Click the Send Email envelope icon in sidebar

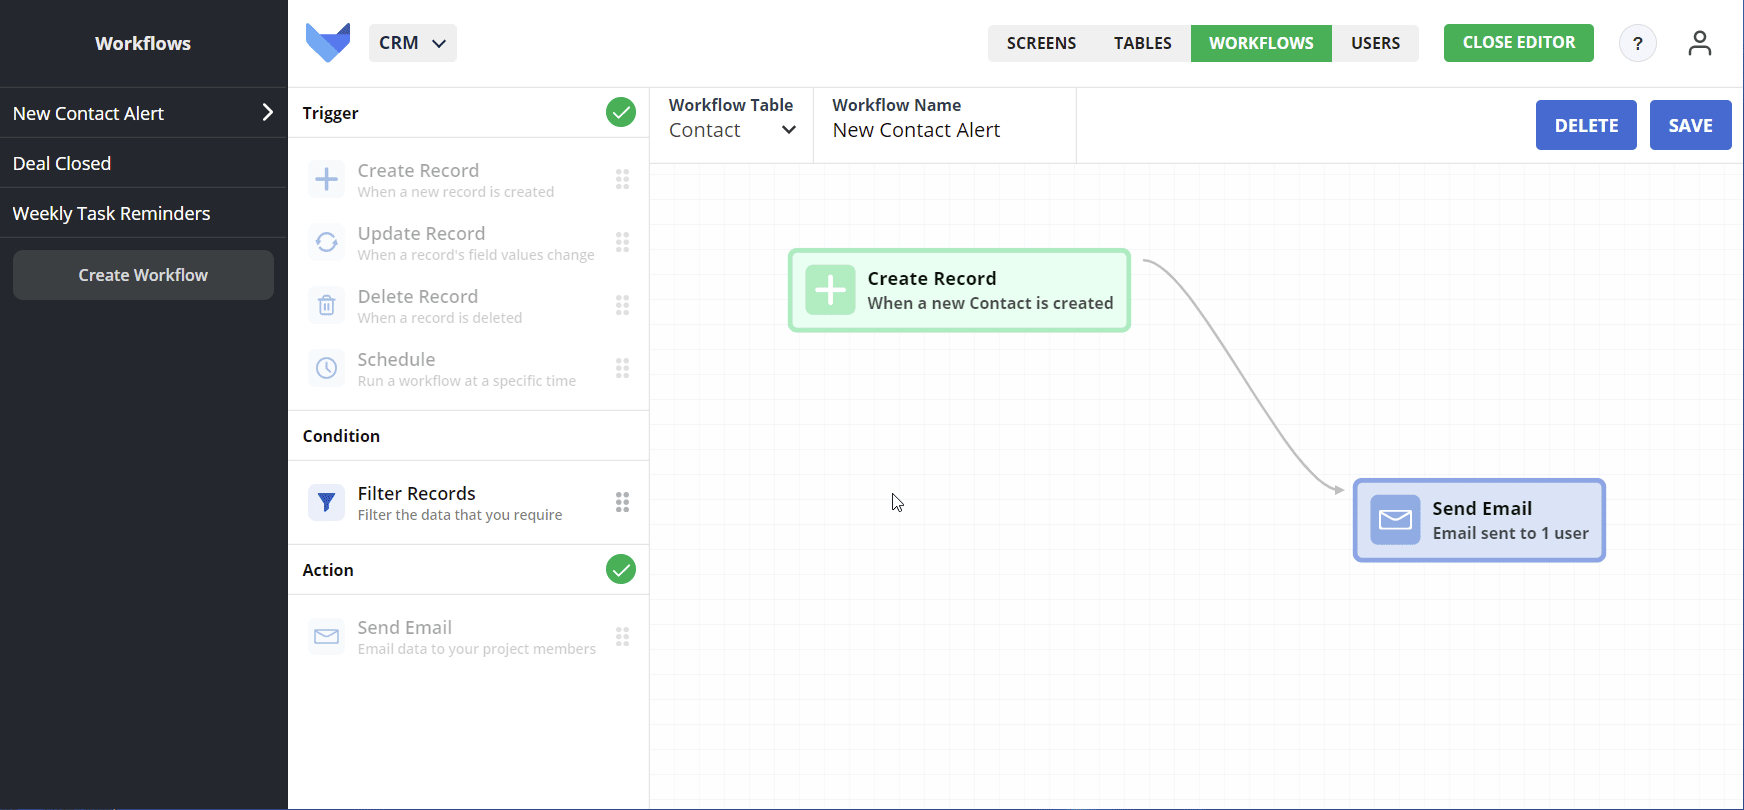[326, 636]
